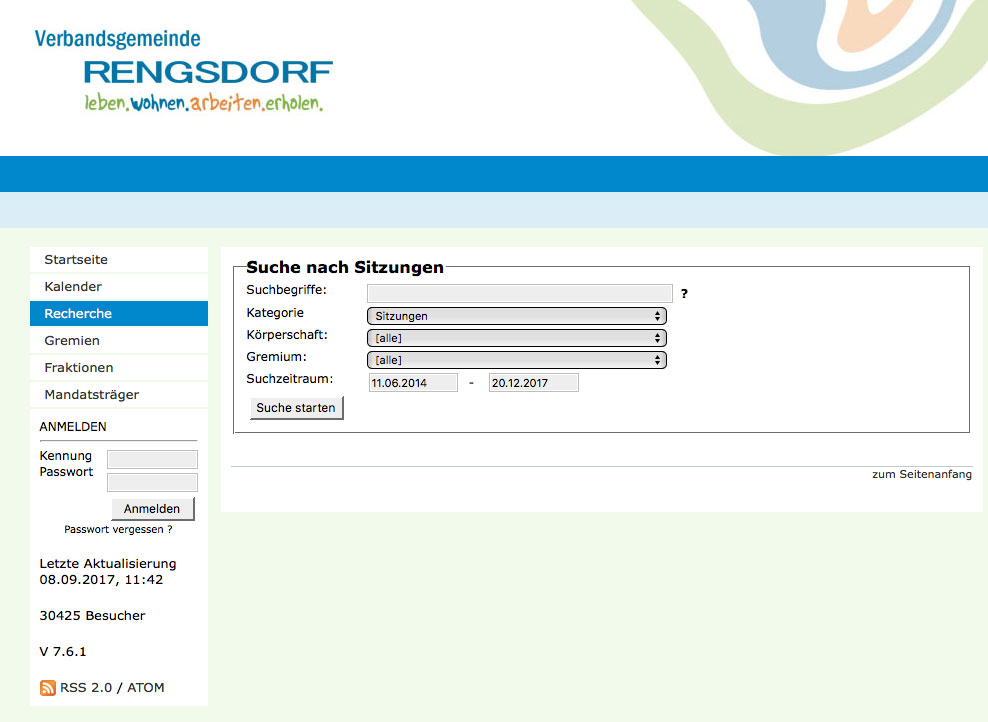
Task: Open the Fraktionen menu entry
Action: [x=79, y=368]
